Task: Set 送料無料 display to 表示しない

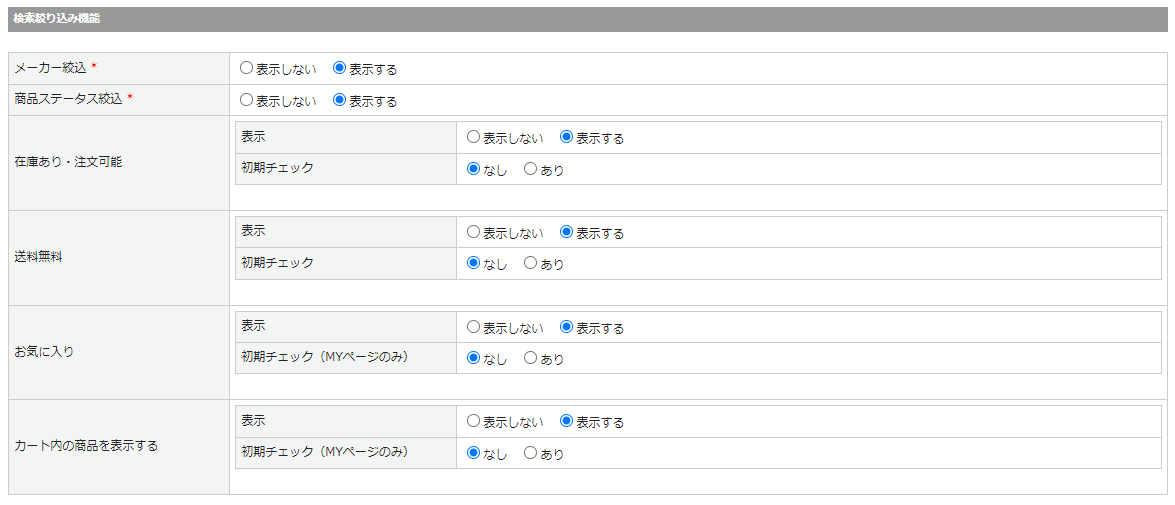Action: tap(474, 232)
